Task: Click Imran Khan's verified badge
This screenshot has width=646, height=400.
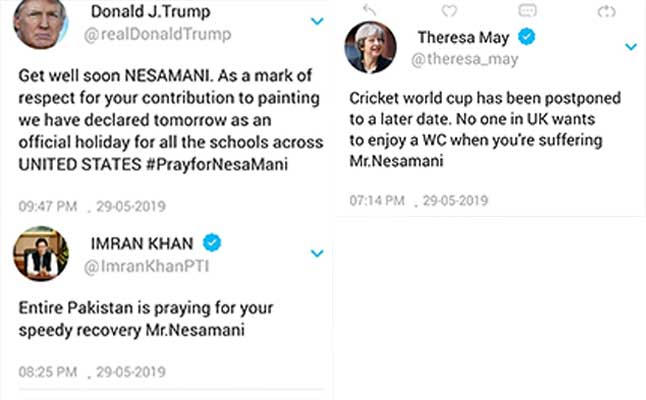Action: pos(212,242)
